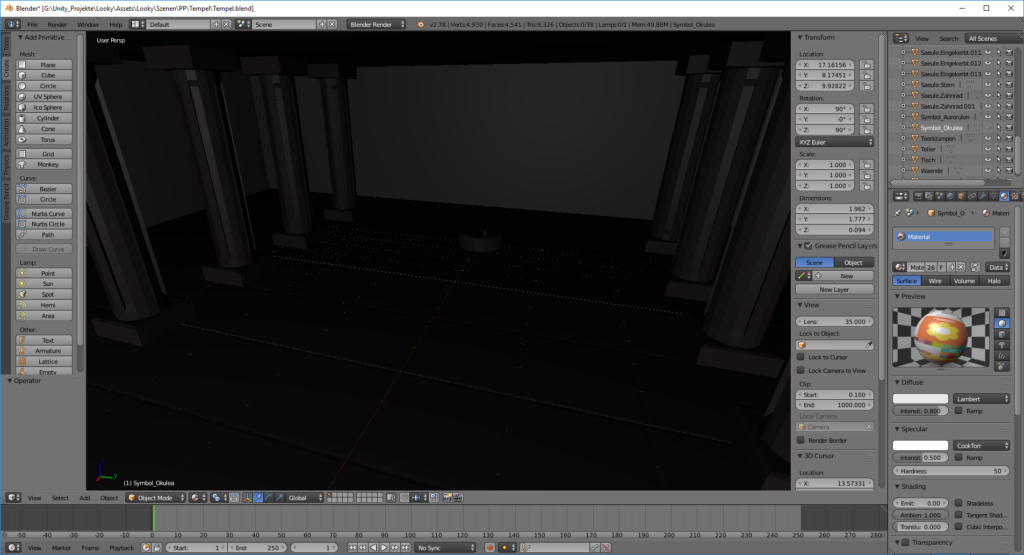Toggle Grease Pencil Layers checkbox
This screenshot has height=555, width=1024.
coord(808,246)
